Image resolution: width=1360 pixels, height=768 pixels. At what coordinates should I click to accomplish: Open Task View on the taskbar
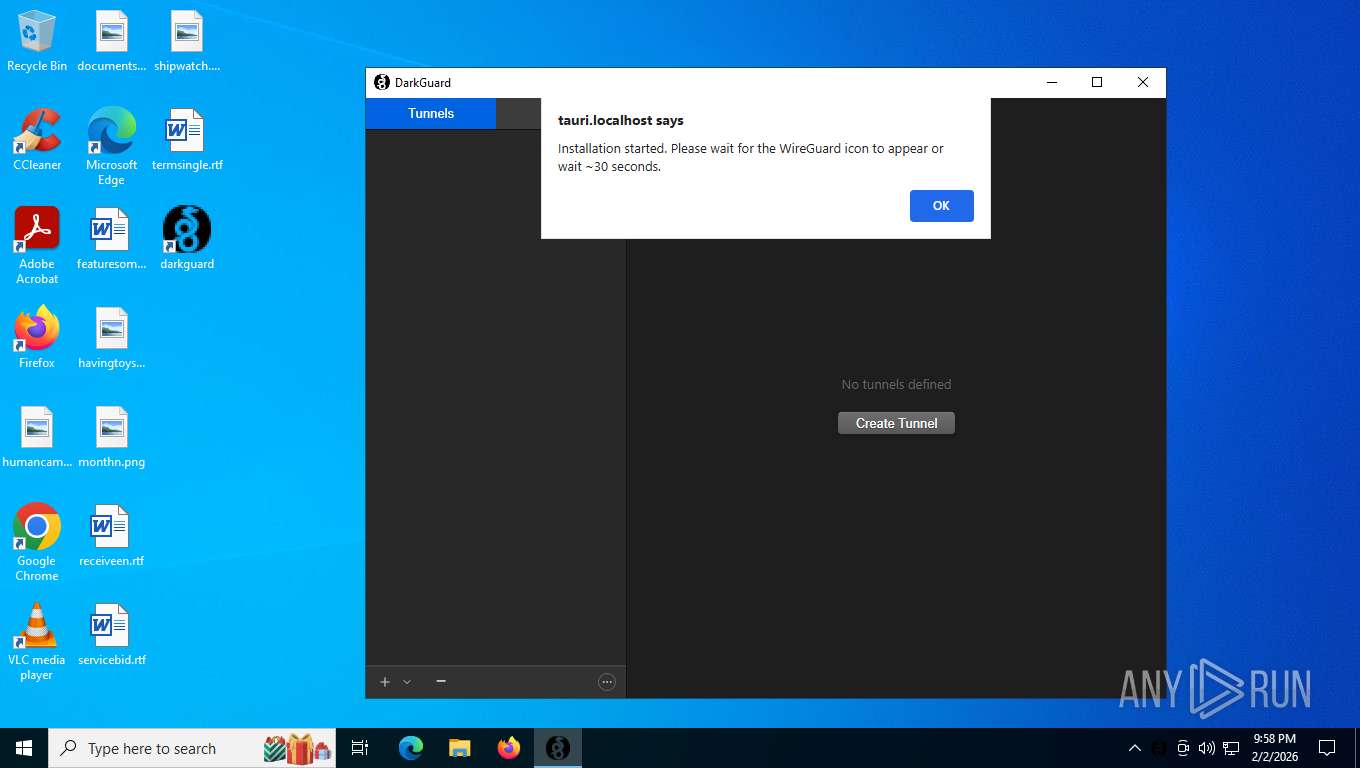[360, 748]
